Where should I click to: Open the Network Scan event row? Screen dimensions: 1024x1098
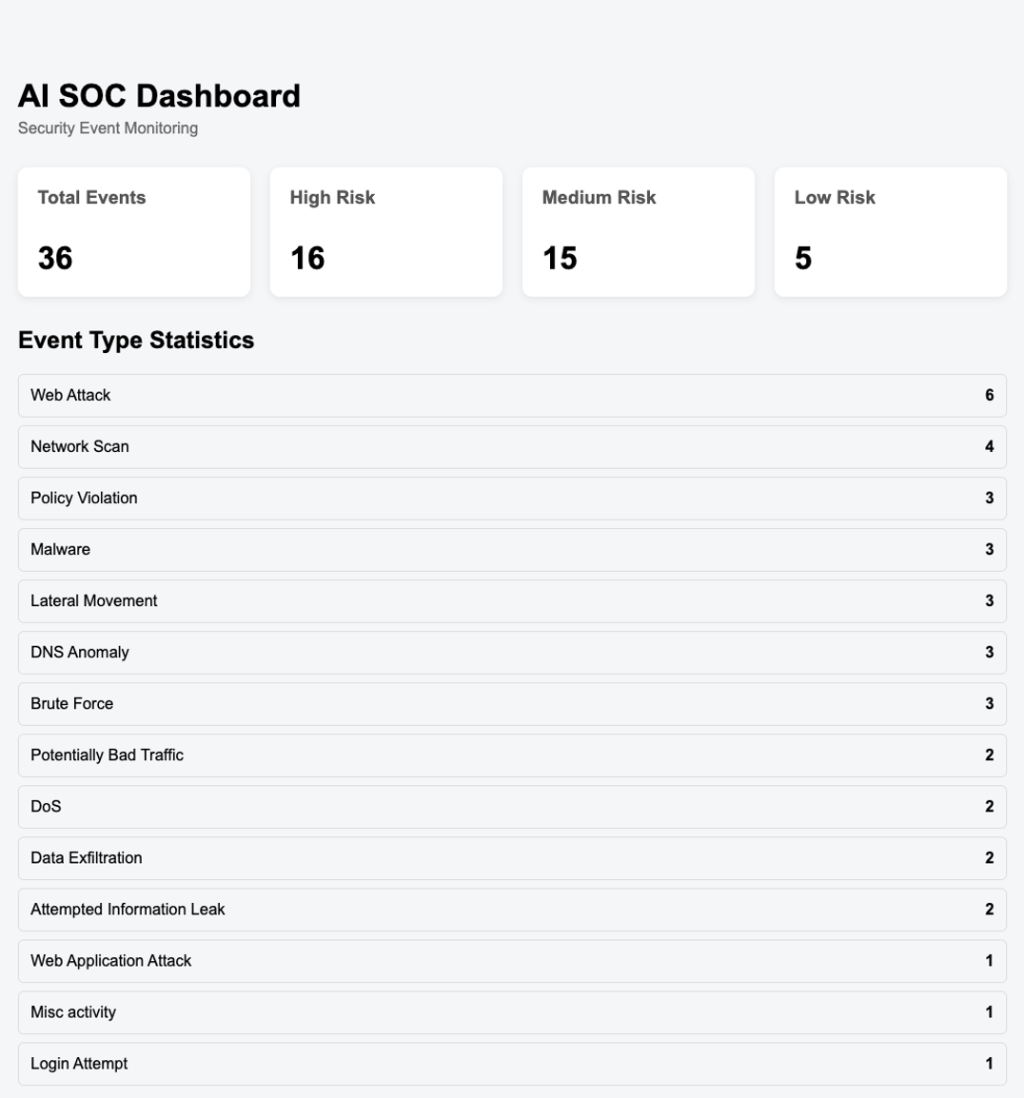coord(512,447)
